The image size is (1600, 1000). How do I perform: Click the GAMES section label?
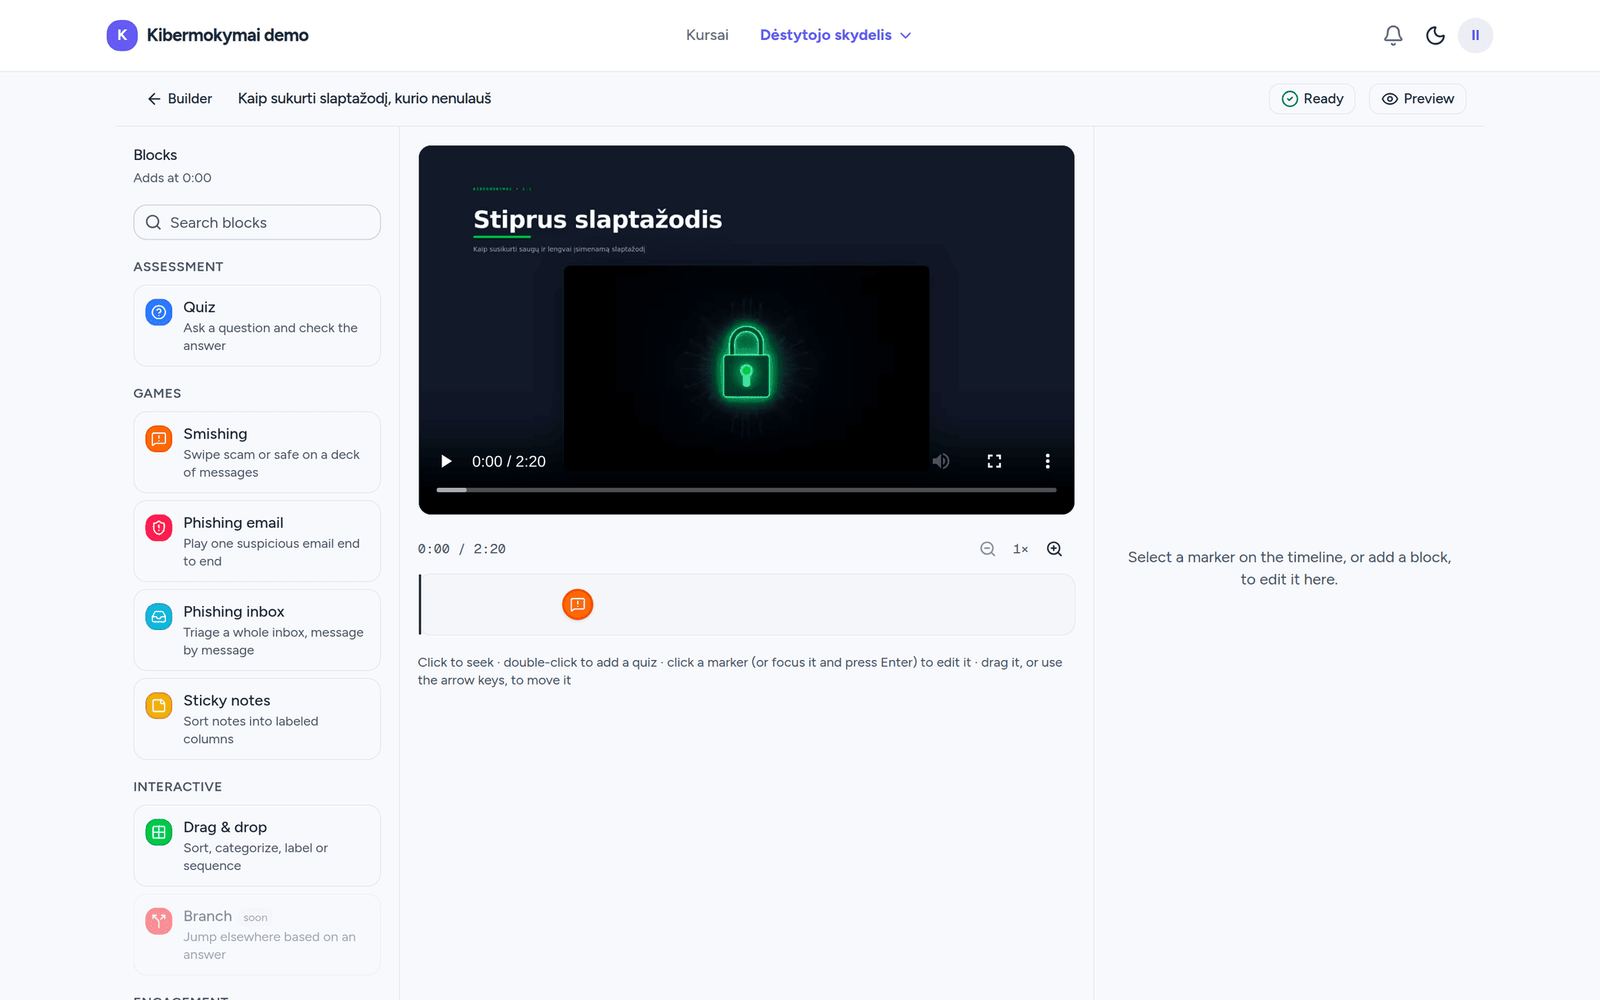point(157,394)
